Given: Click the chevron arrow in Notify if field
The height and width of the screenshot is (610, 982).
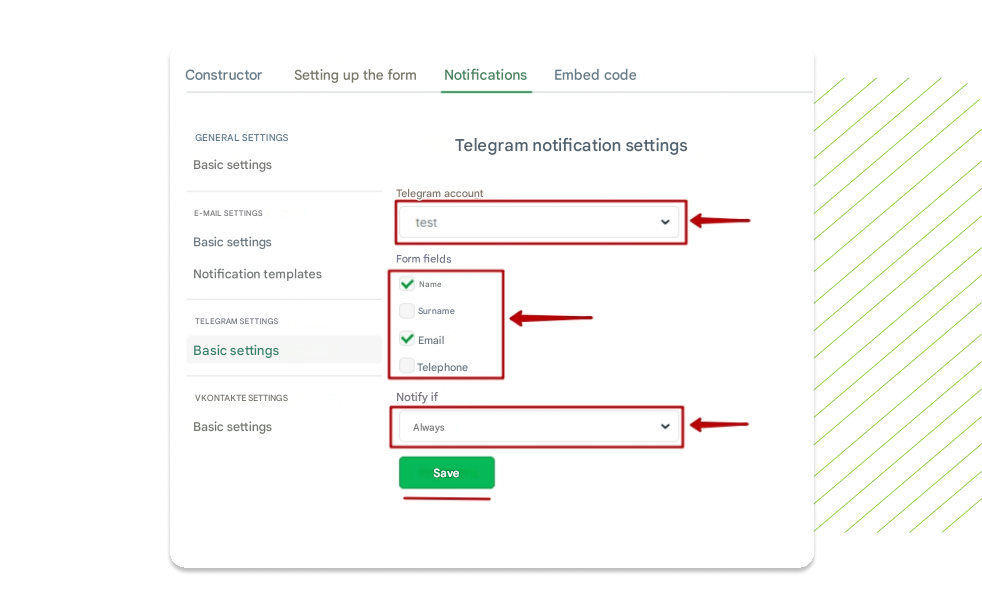Looking at the screenshot, I should pyautogui.click(x=665, y=427).
